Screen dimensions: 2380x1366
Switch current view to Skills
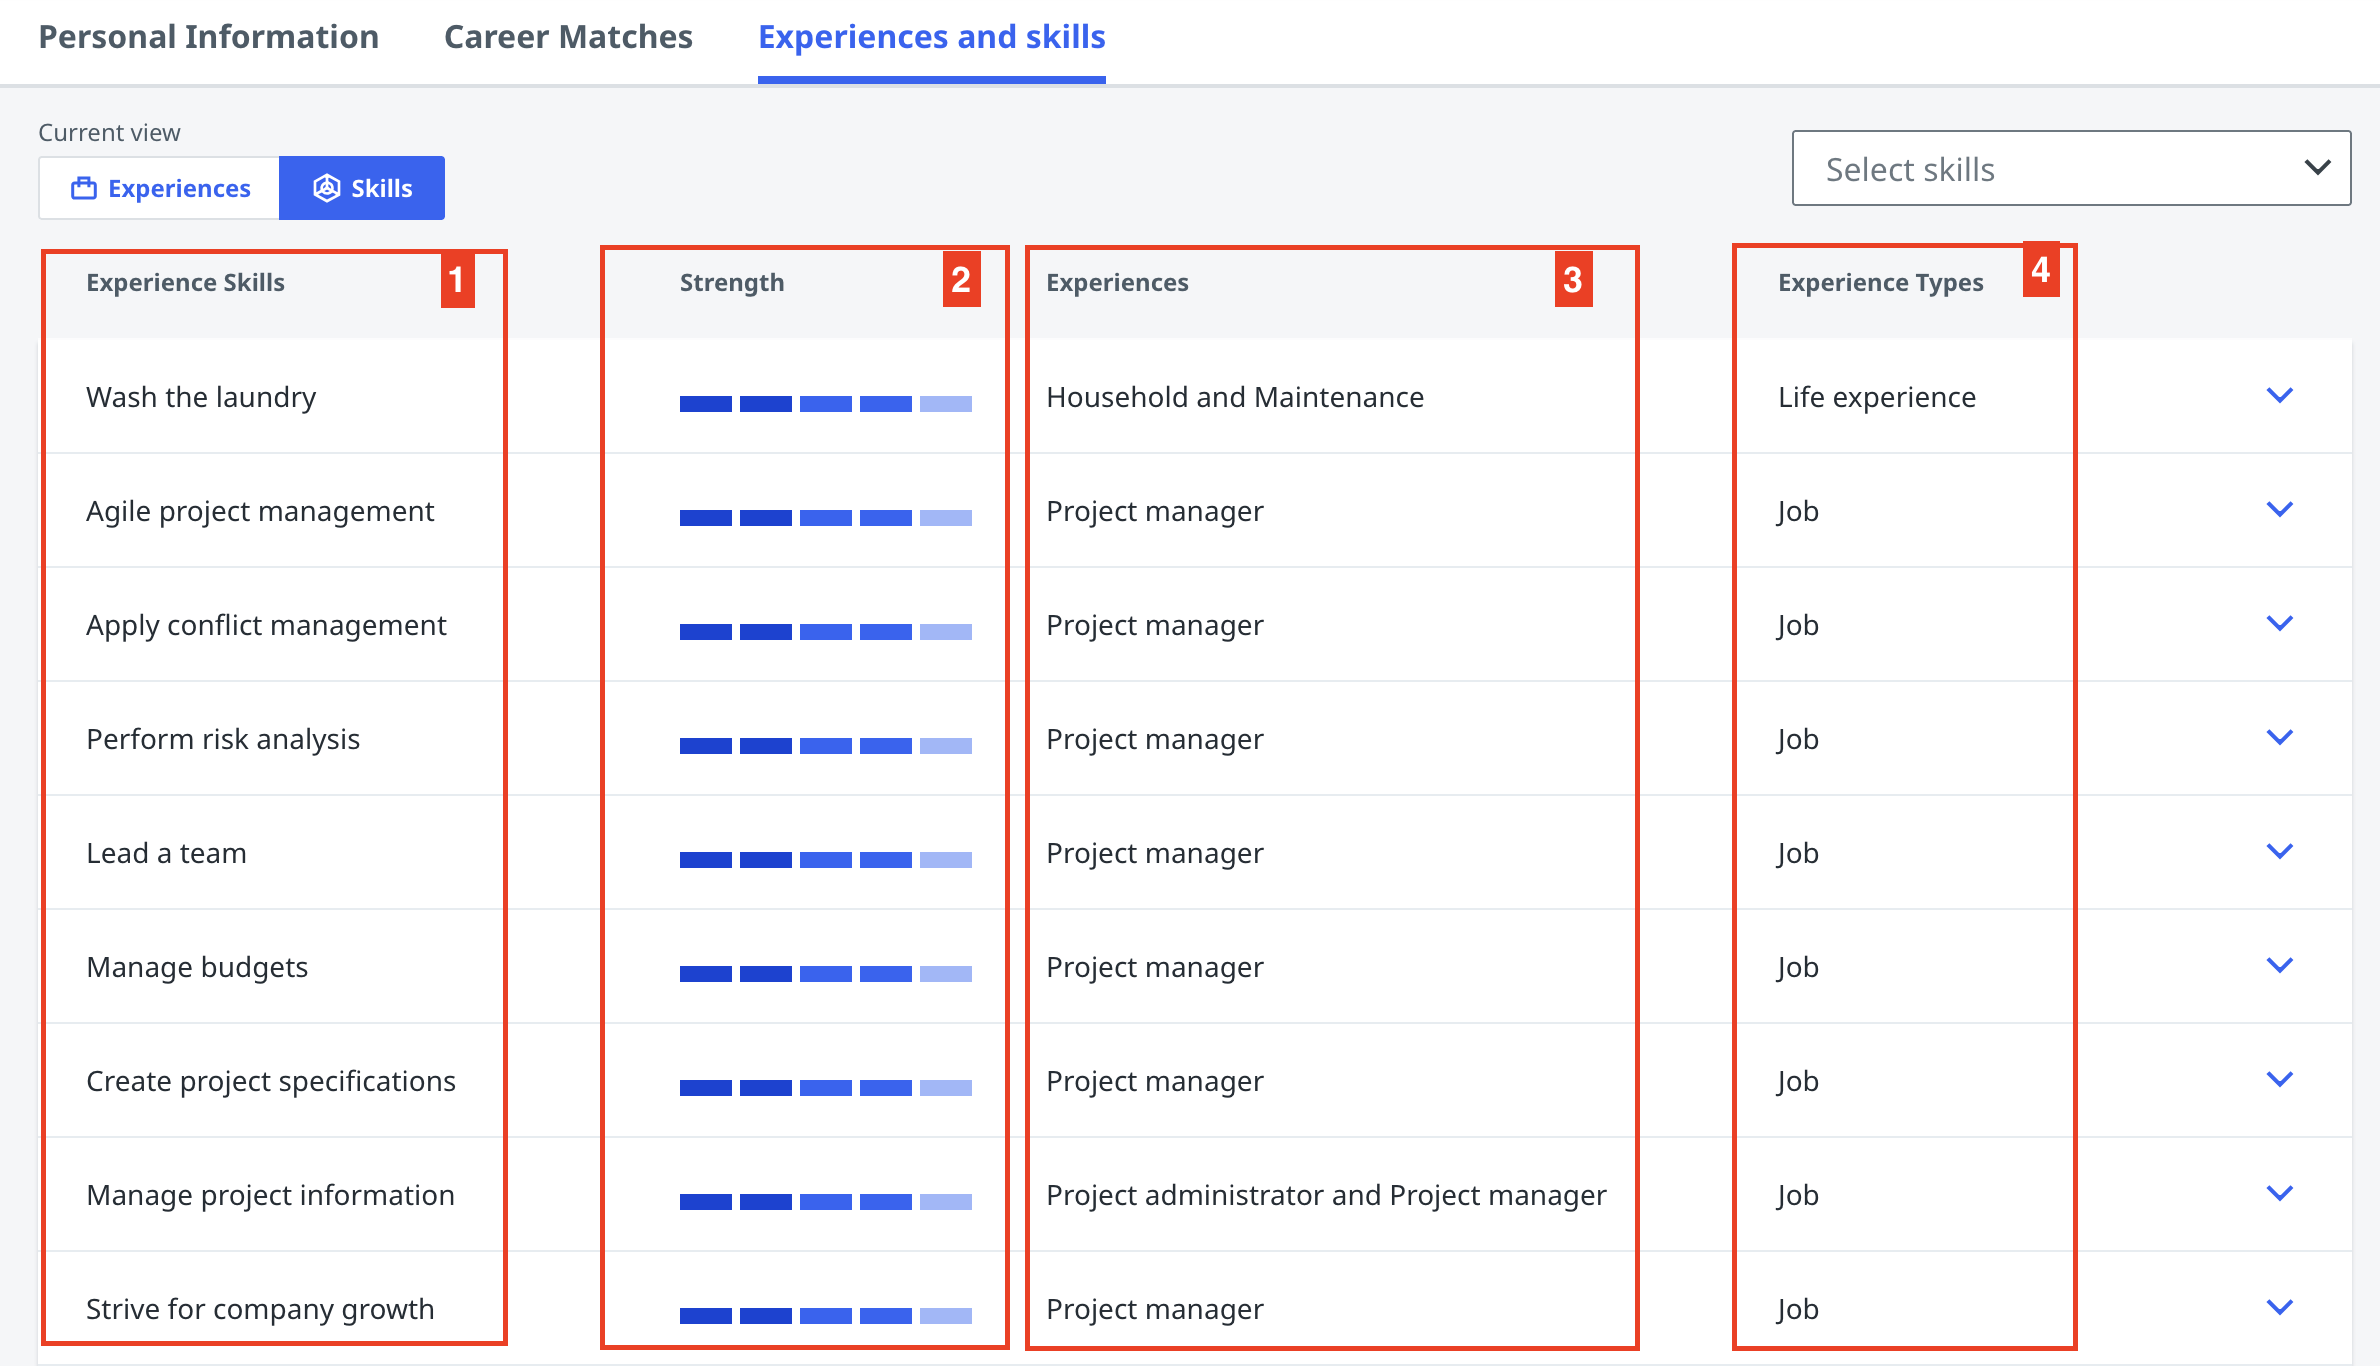pyautogui.click(x=362, y=188)
